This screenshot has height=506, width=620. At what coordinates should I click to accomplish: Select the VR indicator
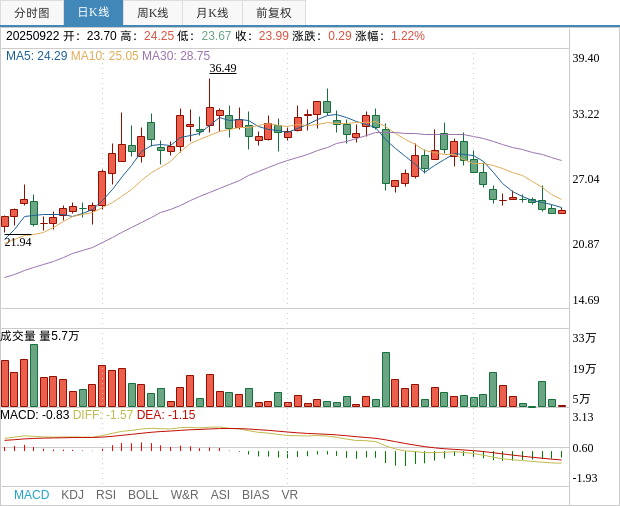pos(289,495)
